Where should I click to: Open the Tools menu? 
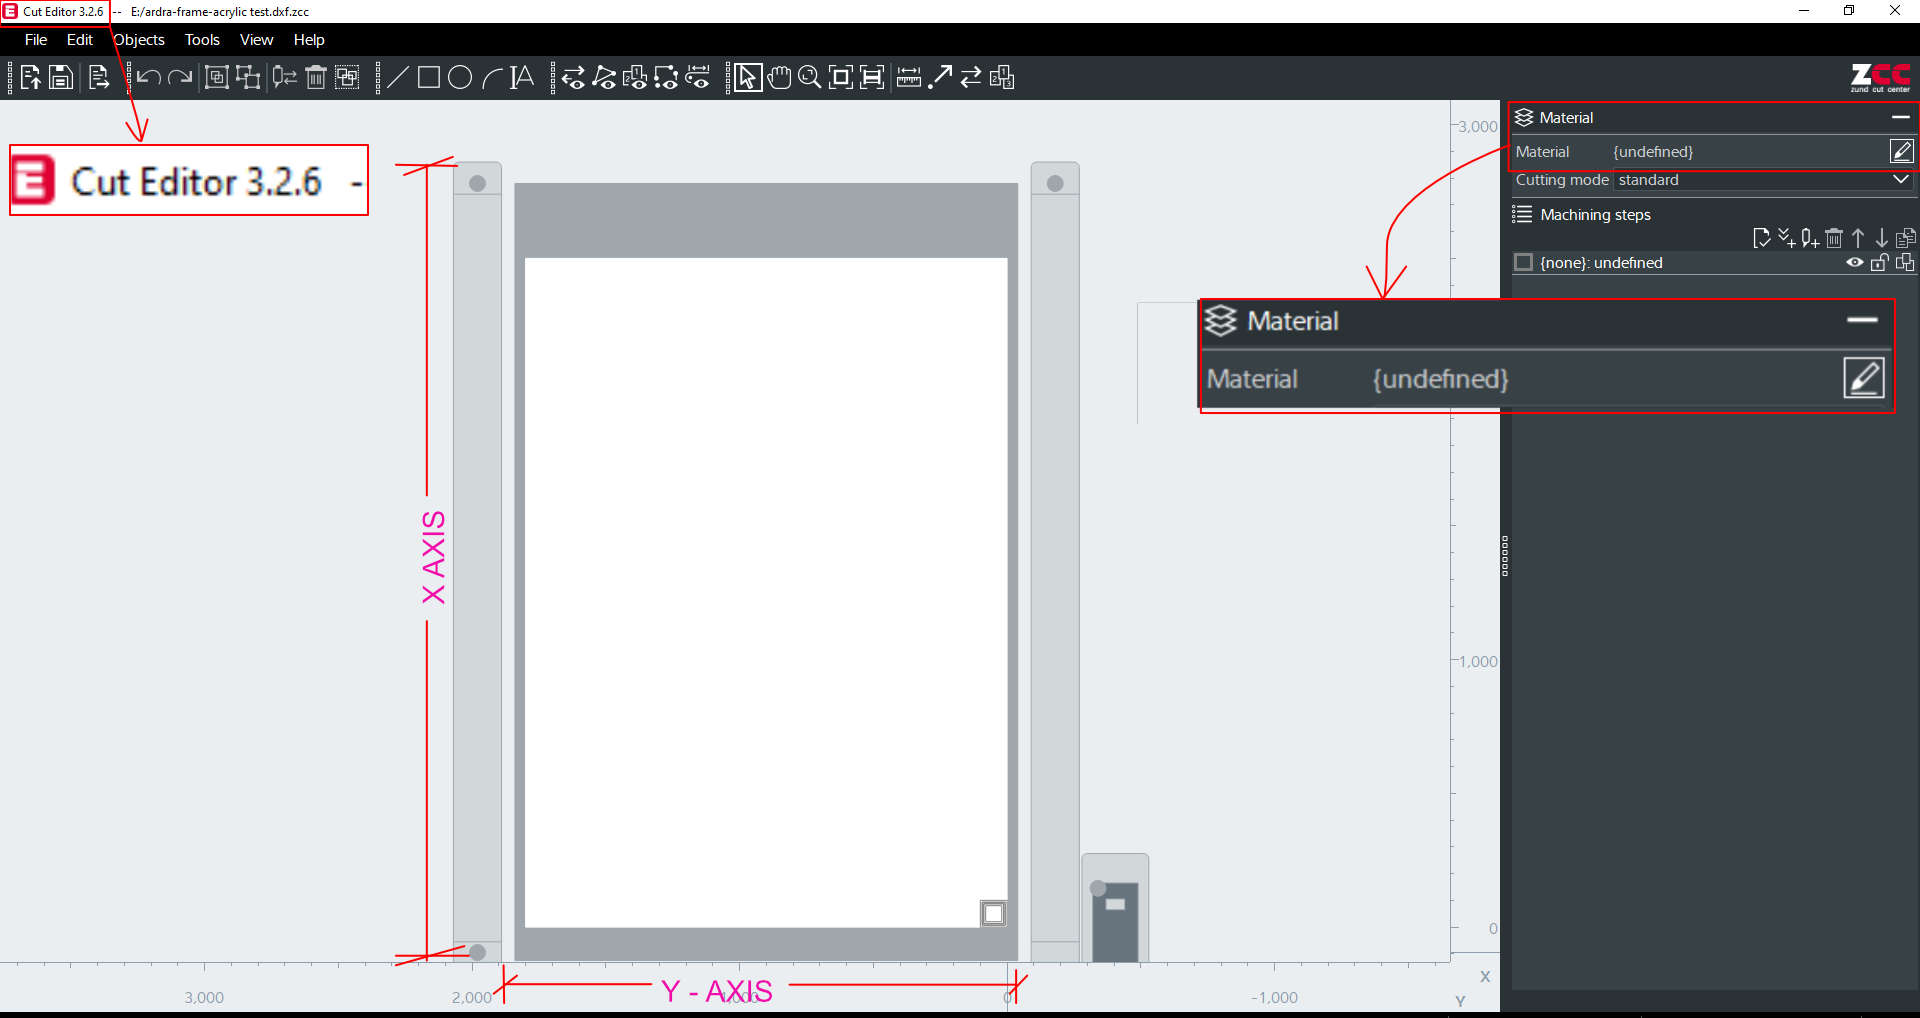(202, 40)
